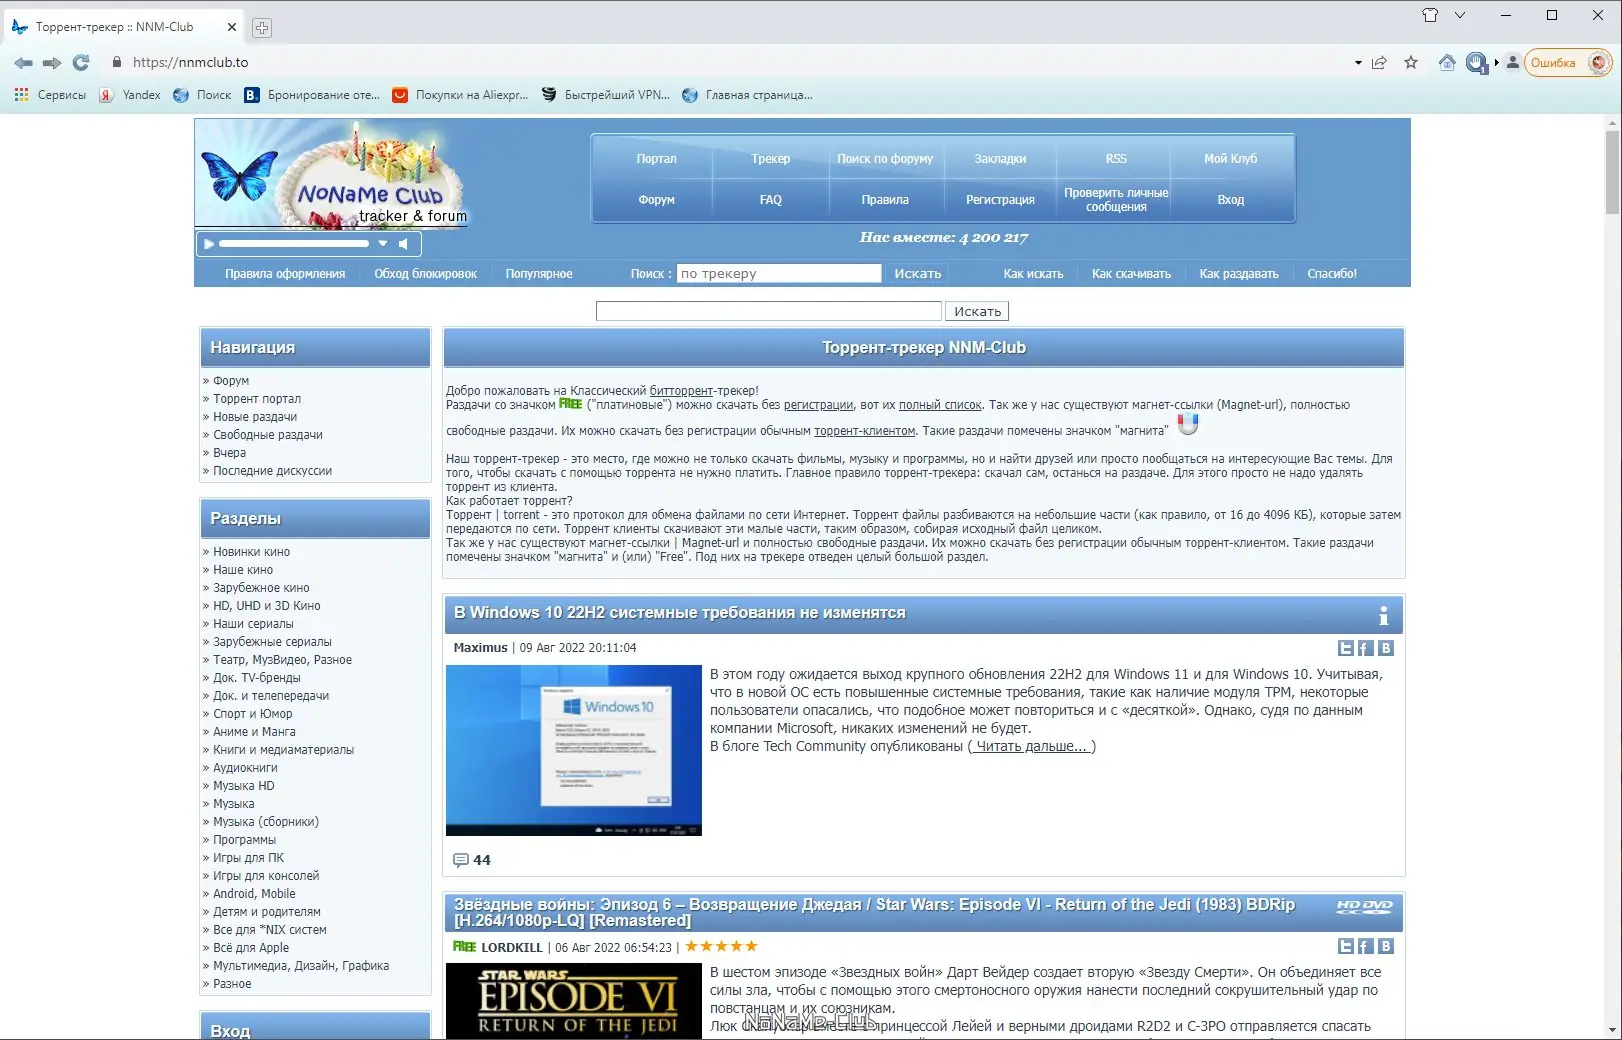Open Новинки кино in the Разделы list

tap(251, 552)
